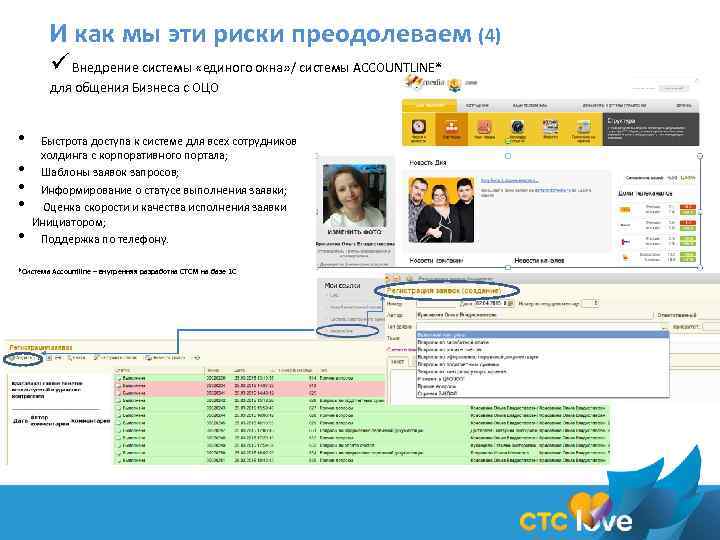This screenshot has width=720, height=540.
Task: Click the Мои ссылки panel header
Action: [343, 285]
